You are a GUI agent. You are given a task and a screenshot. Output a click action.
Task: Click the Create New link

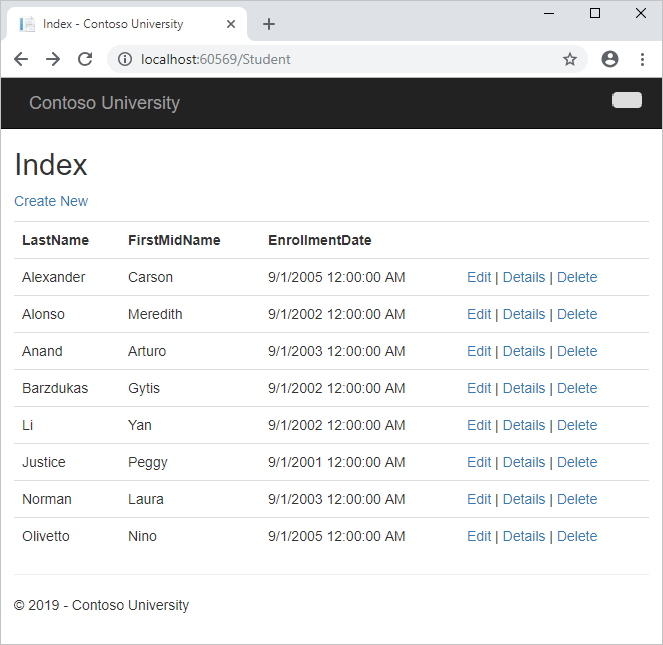point(51,201)
